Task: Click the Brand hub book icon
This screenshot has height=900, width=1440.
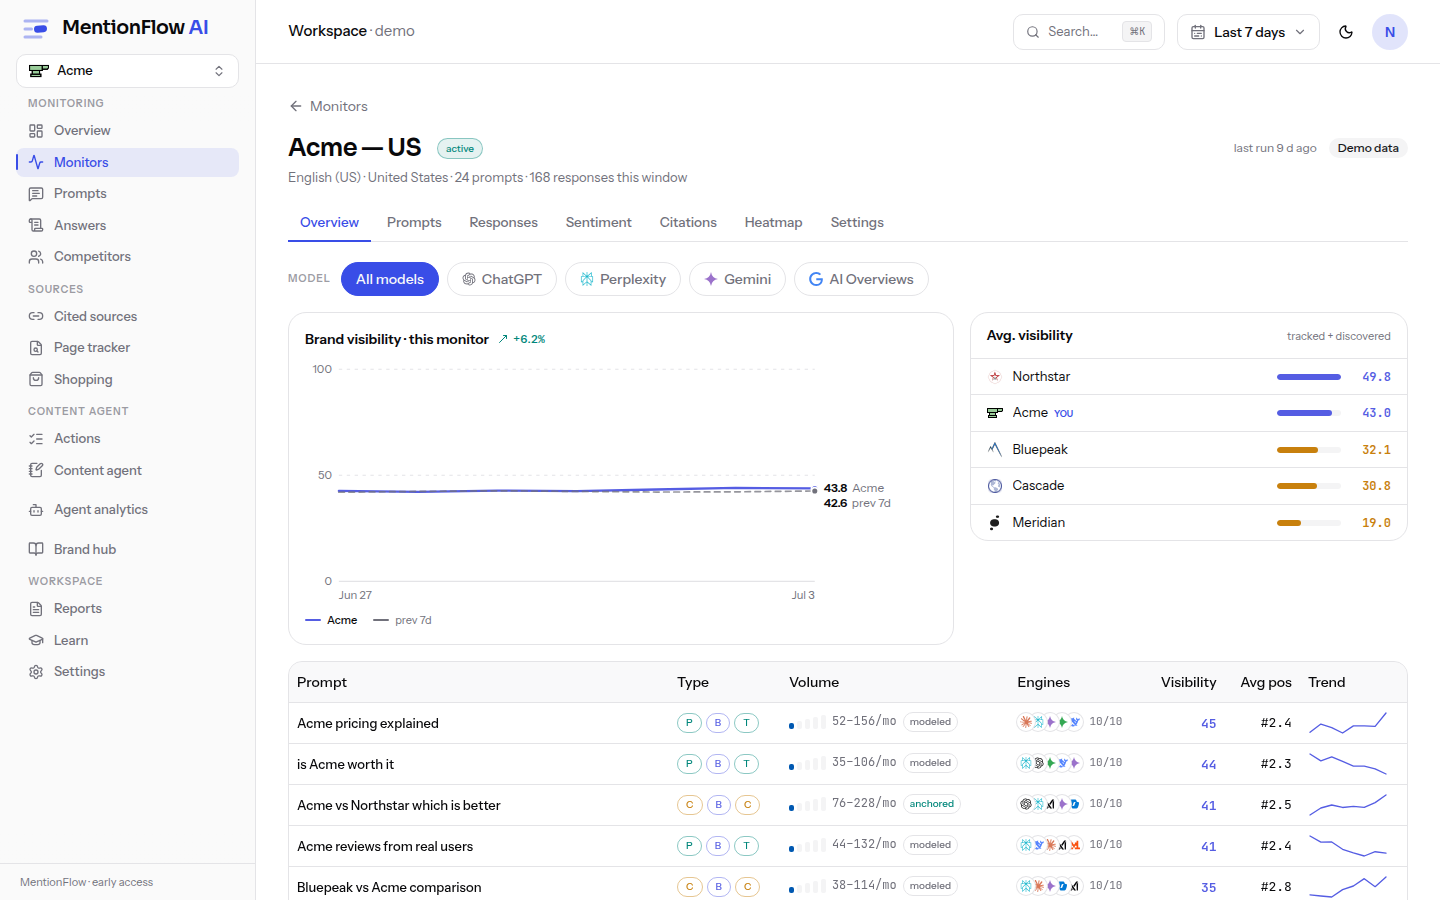Action: pyautogui.click(x=36, y=549)
